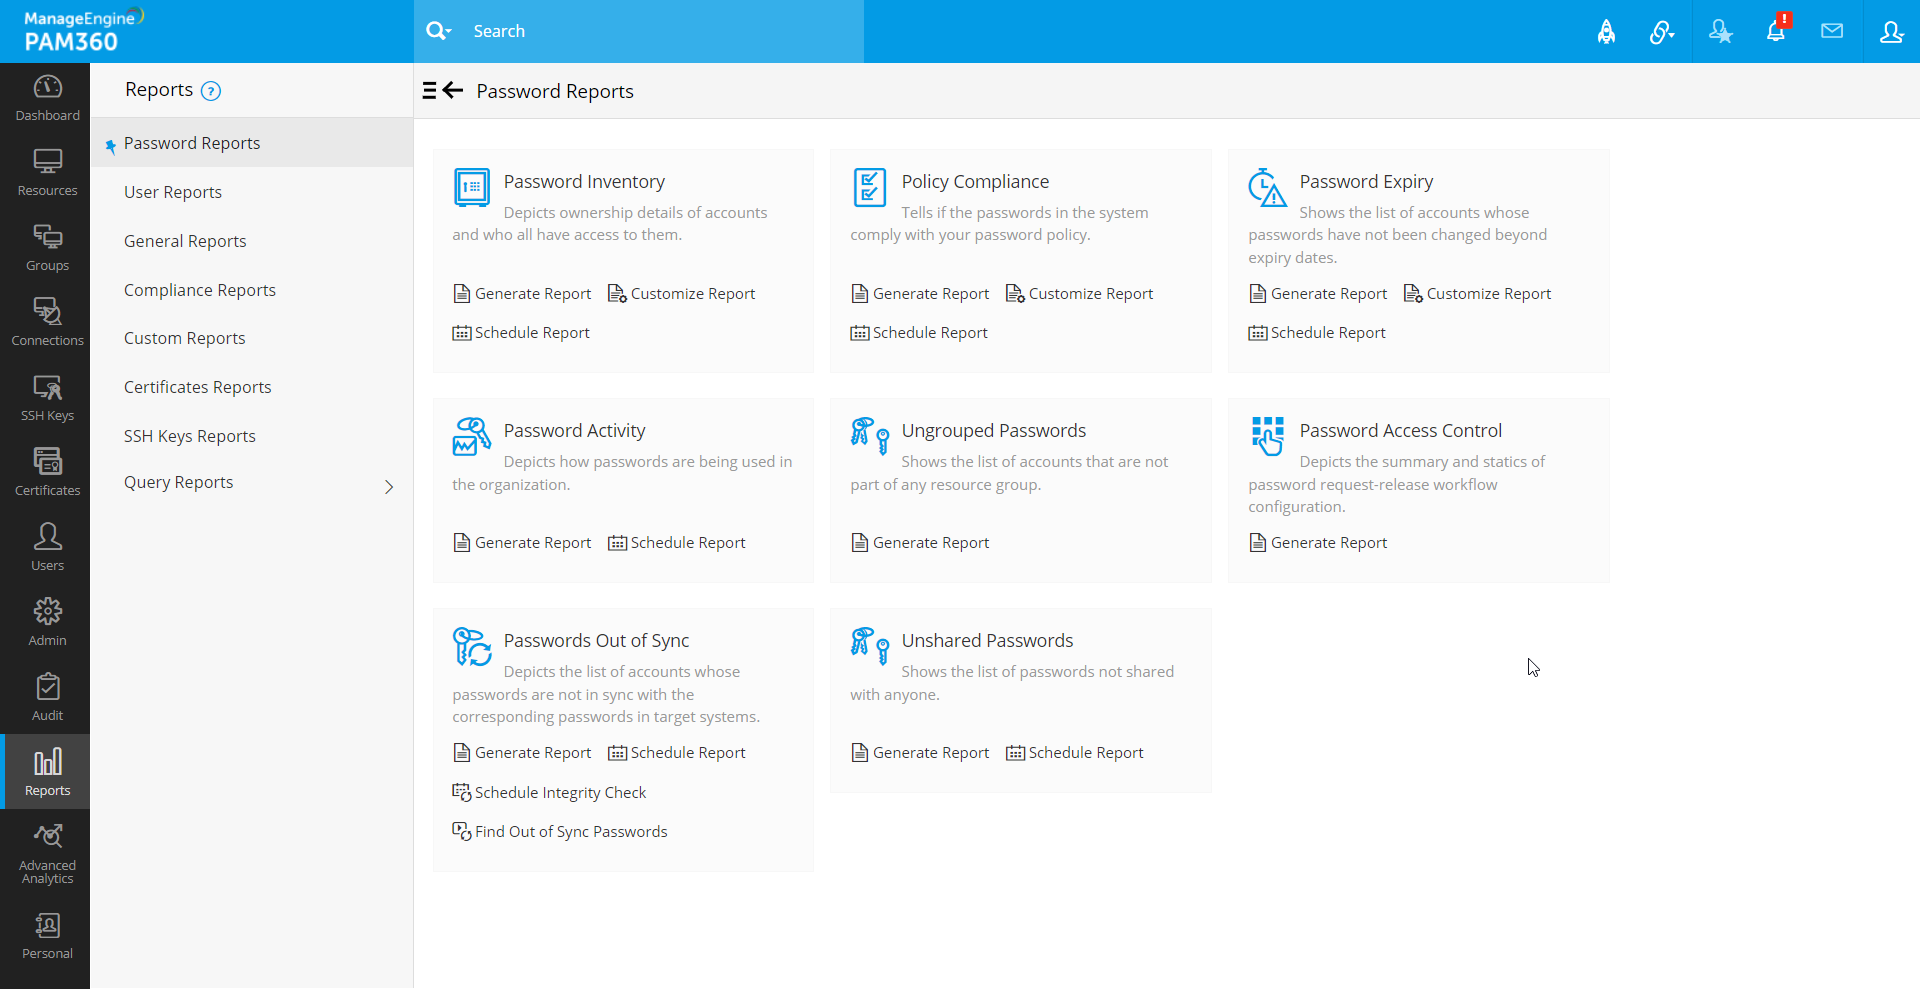Open the Dashboard from the sidebar

click(x=47, y=98)
